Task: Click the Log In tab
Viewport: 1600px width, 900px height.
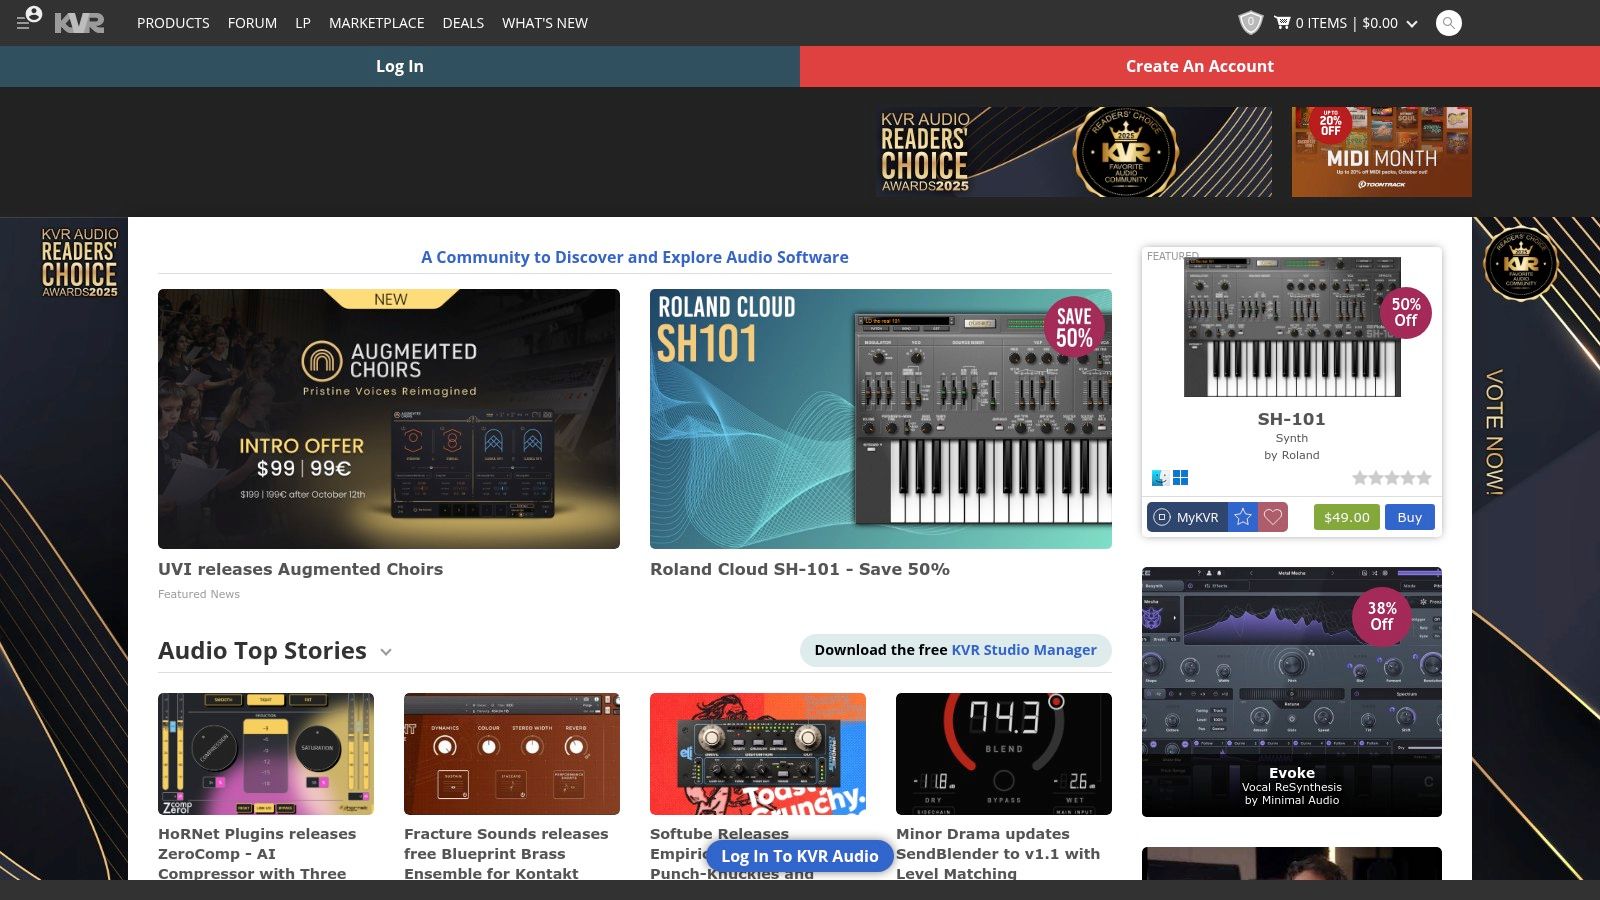Action: pos(400,66)
